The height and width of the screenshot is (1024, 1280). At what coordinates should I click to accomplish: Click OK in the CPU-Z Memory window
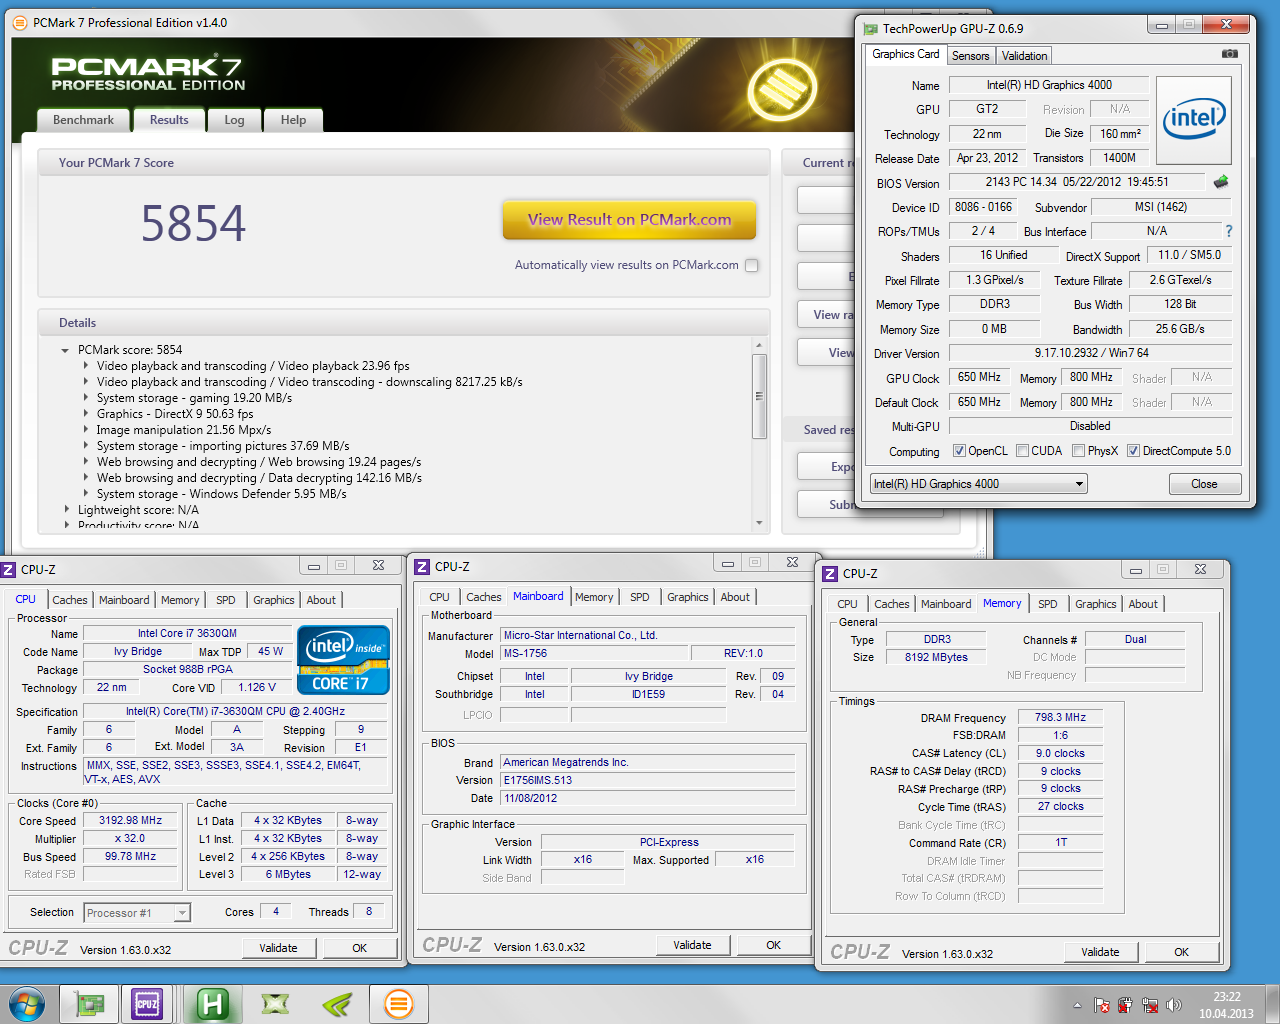[x=1181, y=952]
